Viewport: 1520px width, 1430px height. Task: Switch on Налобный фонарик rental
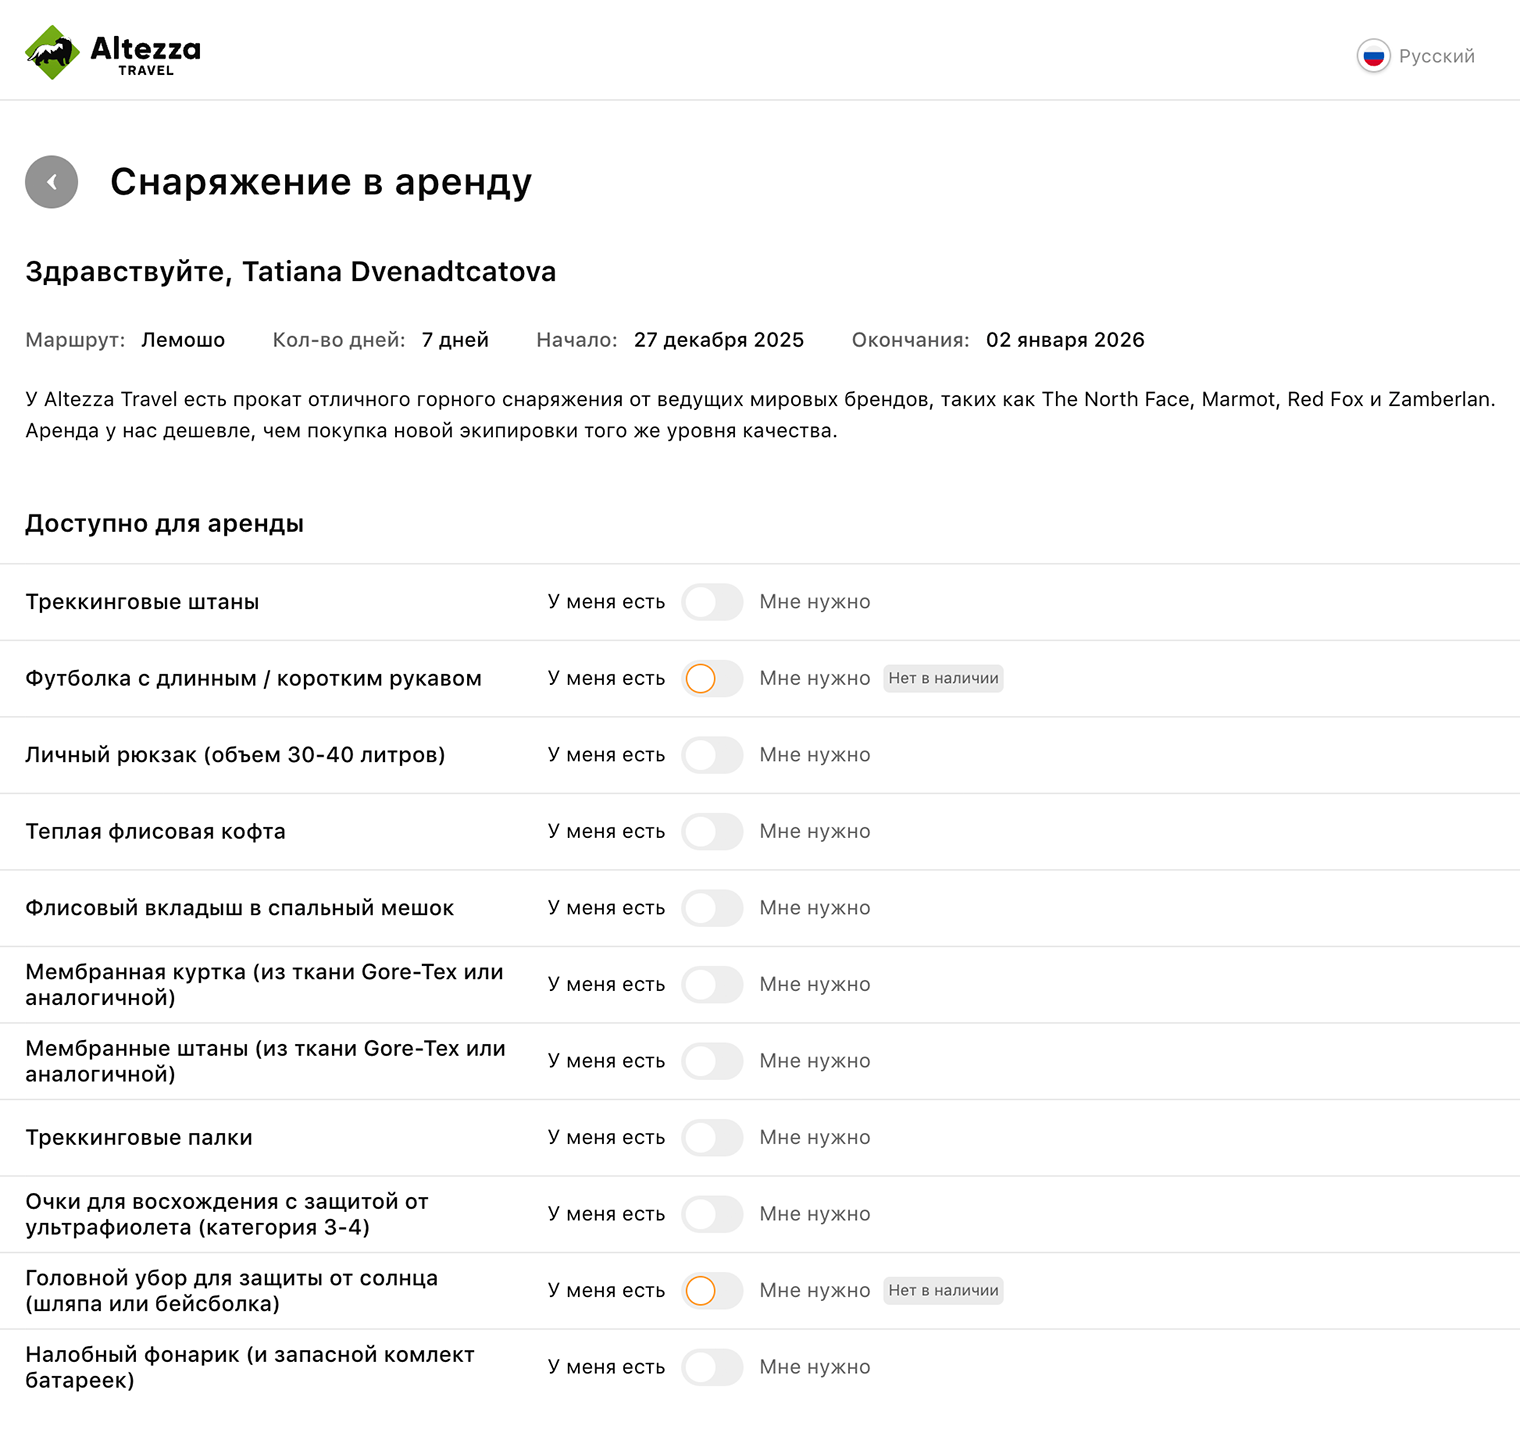[x=712, y=1367]
